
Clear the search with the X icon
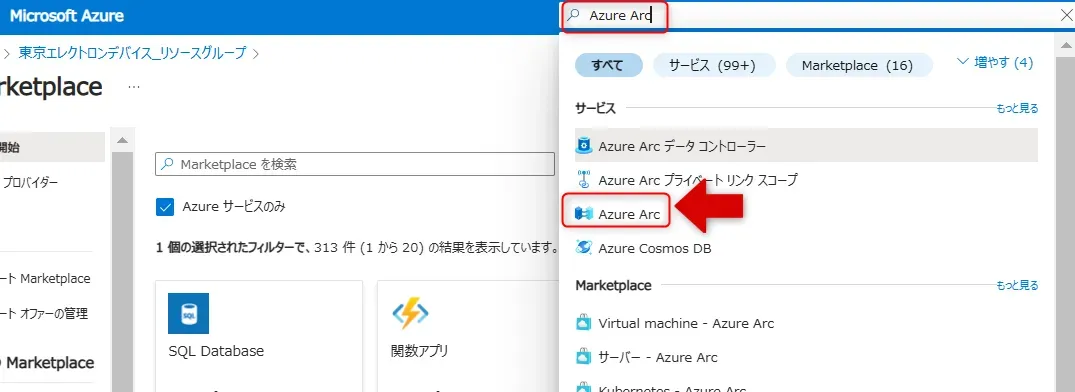(x=1066, y=16)
